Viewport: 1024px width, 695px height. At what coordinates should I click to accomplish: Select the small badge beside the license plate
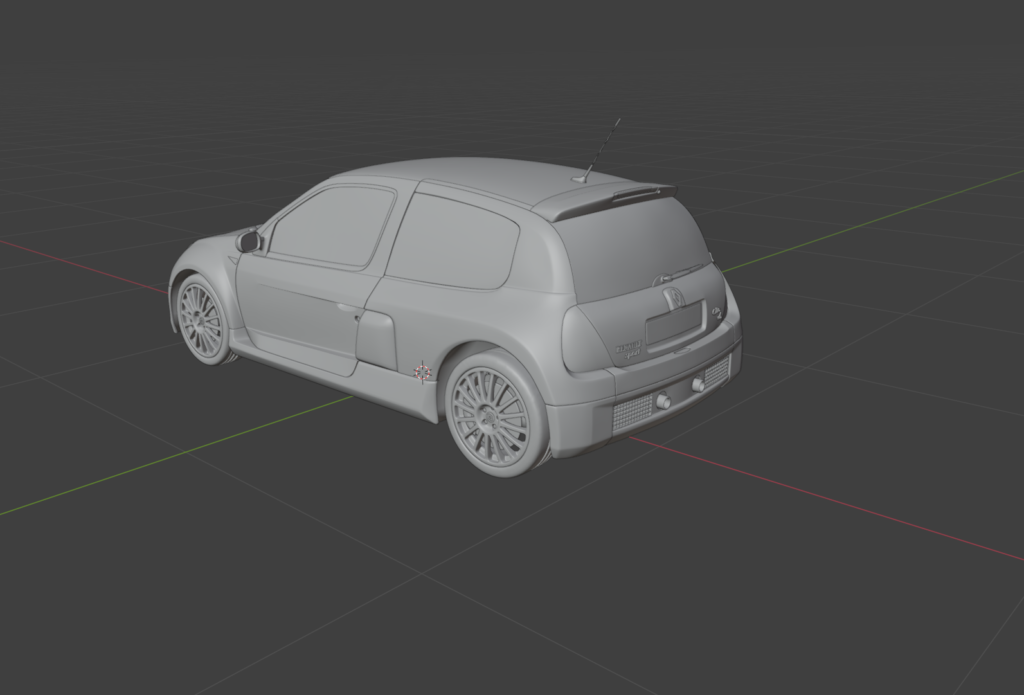click(x=716, y=312)
